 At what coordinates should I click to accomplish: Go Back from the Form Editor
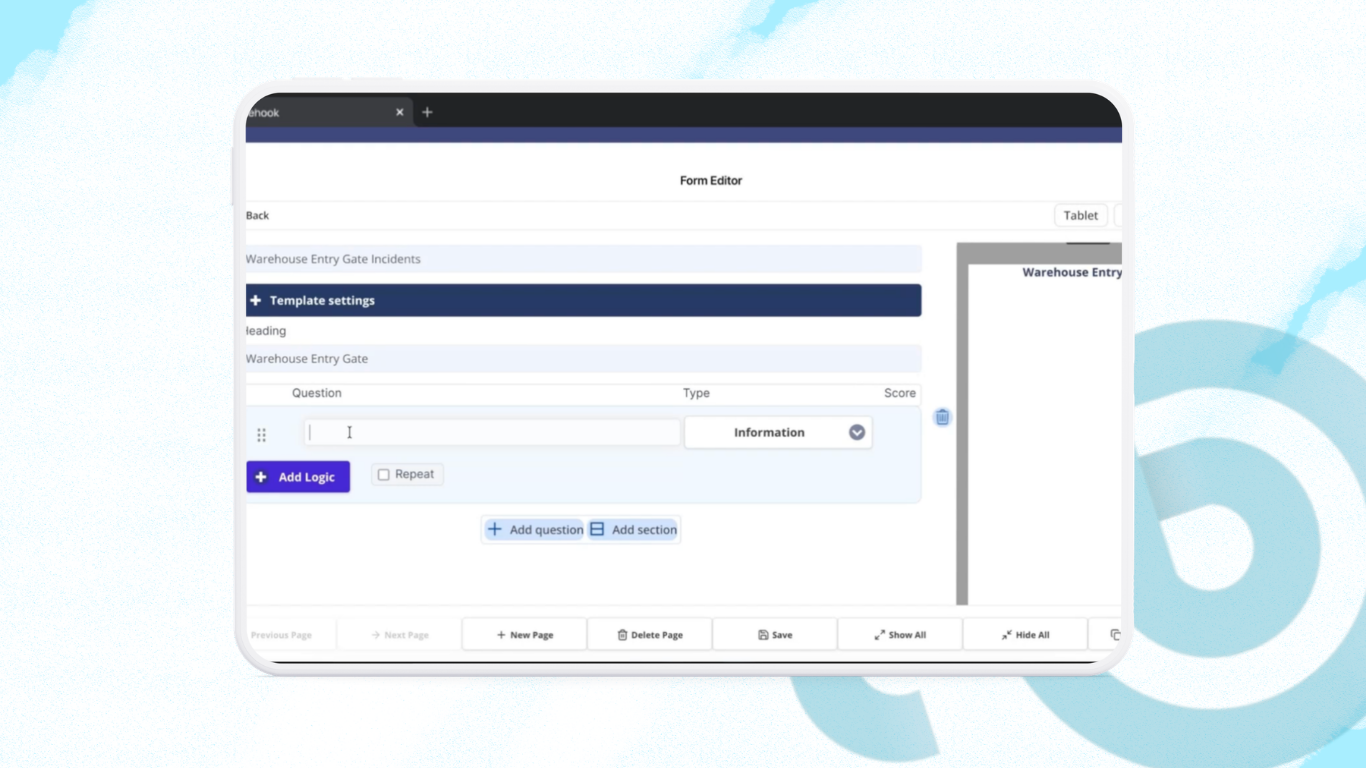(258, 215)
